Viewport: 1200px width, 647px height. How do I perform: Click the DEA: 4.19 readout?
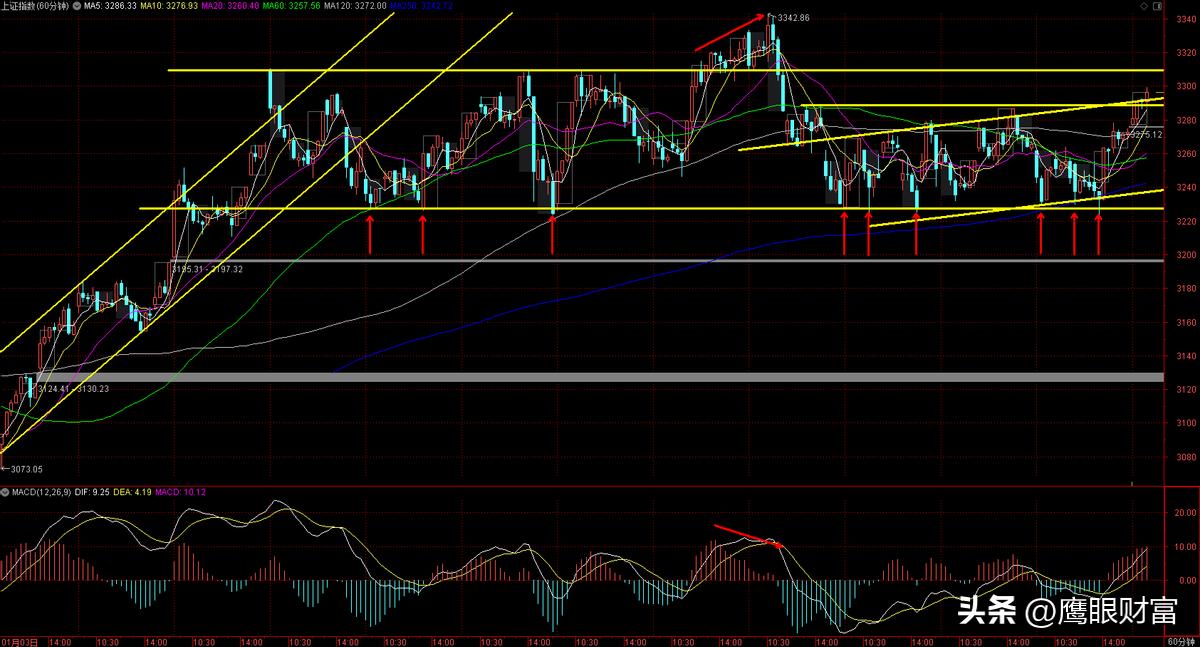(132, 492)
